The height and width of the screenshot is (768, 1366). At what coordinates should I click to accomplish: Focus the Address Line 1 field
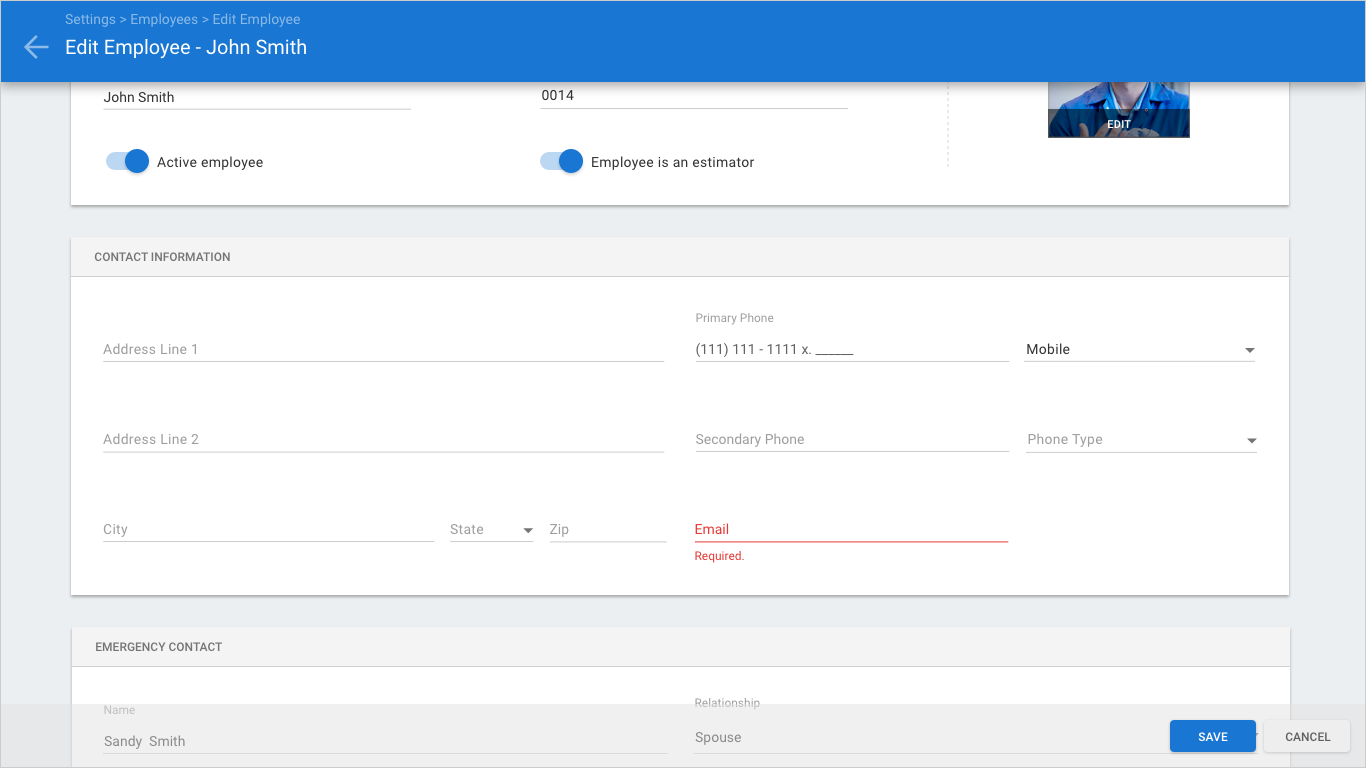(x=383, y=350)
